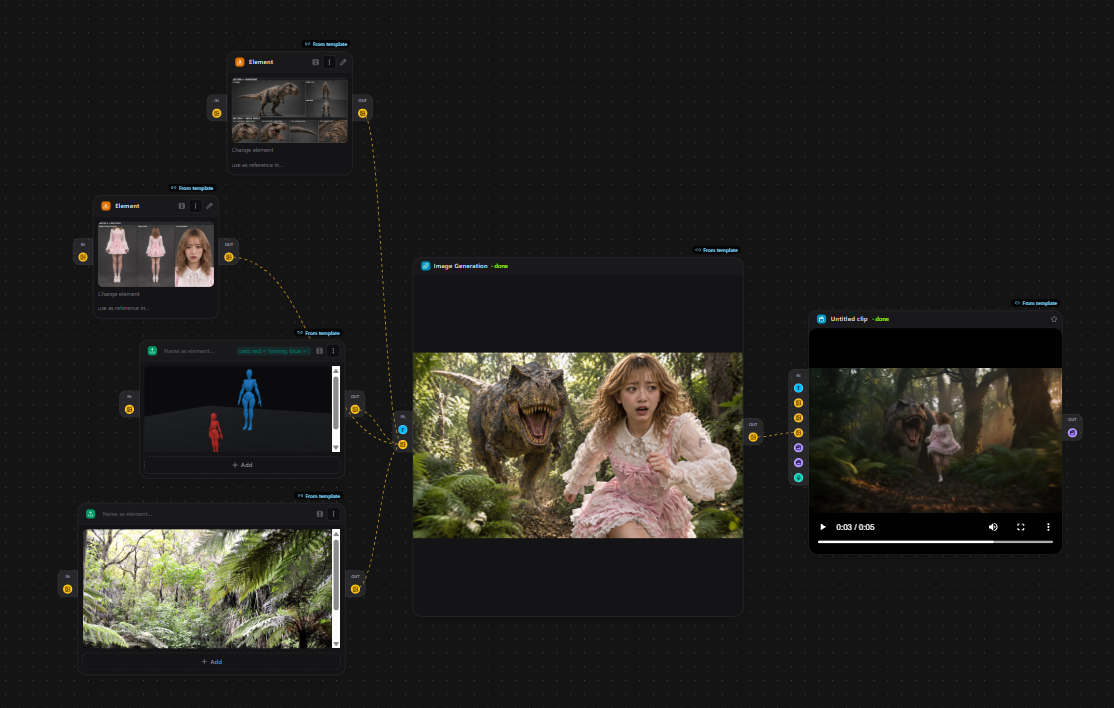Open the grid icon on the dinosaur Element node
The height and width of the screenshot is (708, 1114).
tap(315, 62)
